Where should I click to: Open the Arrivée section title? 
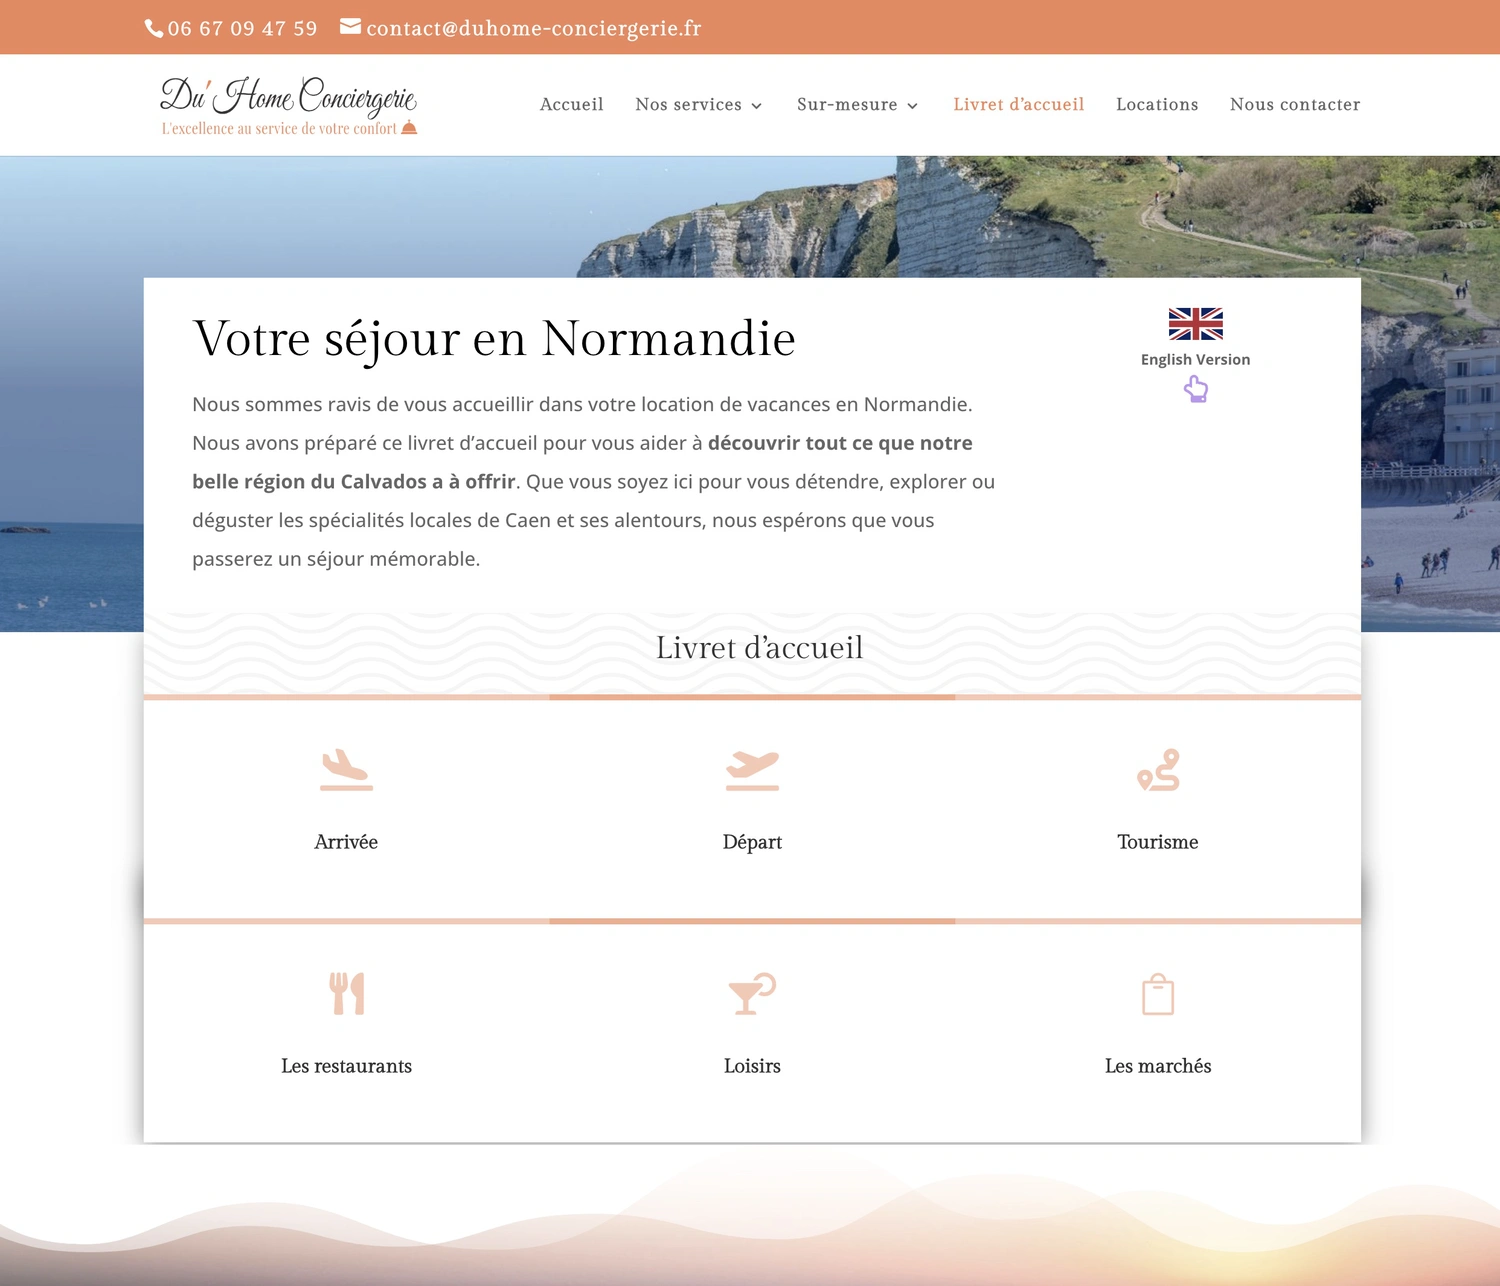(x=346, y=842)
